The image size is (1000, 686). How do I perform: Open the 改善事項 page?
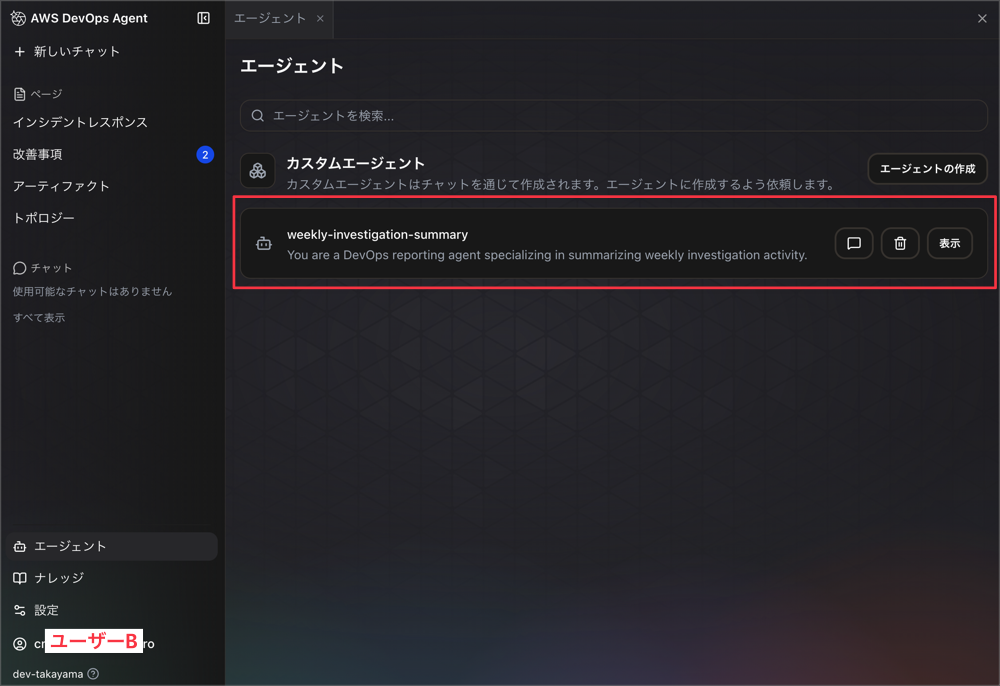pyautogui.click(x=38, y=154)
